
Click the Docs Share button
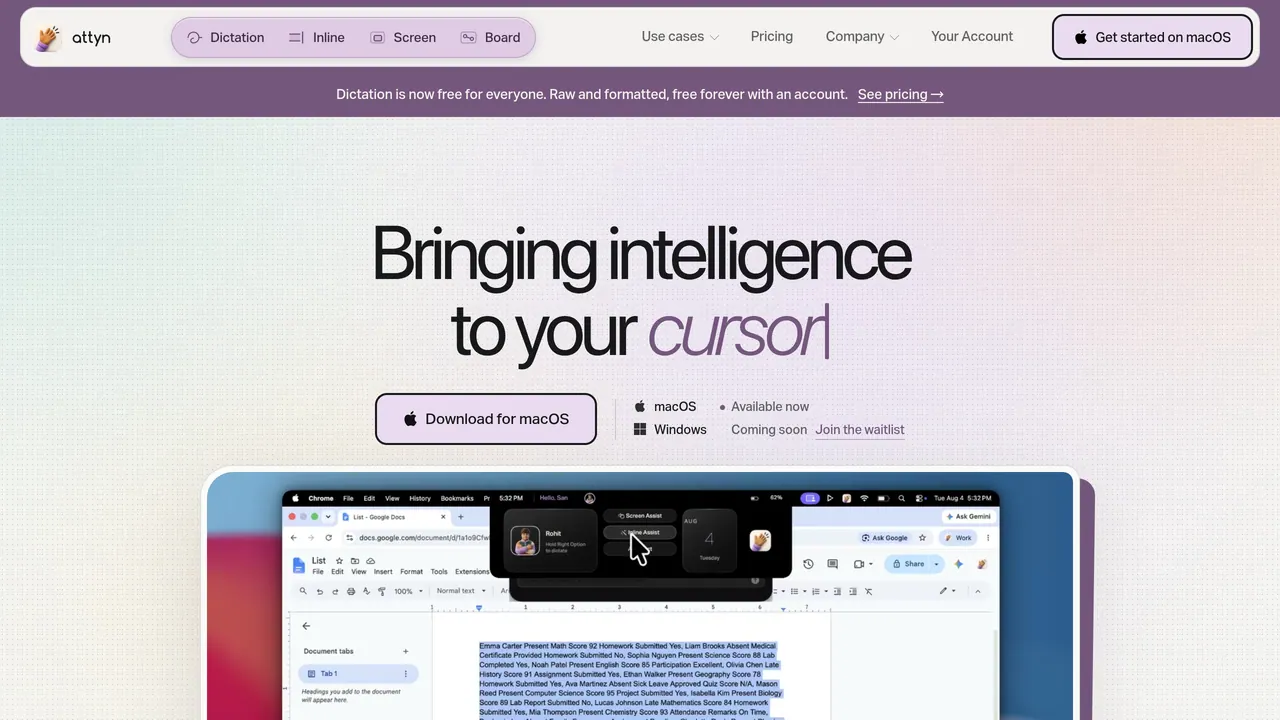(909, 564)
